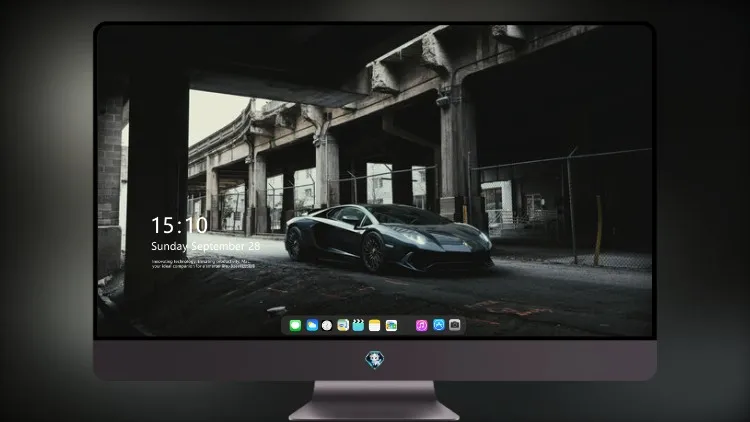The width and height of the screenshot is (750, 422).
Task: Open the Clock app in the dock
Action: click(327, 325)
